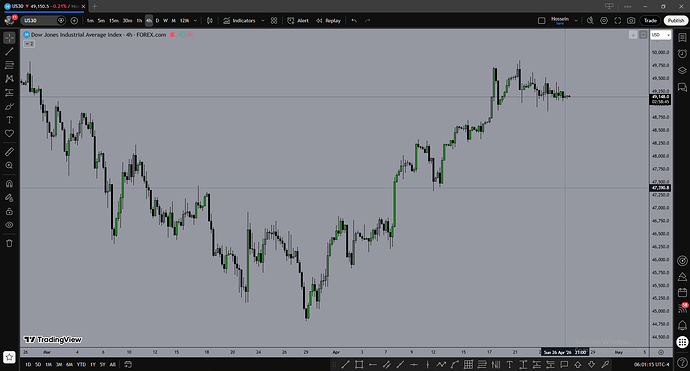
Task: Select the YTD date range
Action: coord(81,364)
